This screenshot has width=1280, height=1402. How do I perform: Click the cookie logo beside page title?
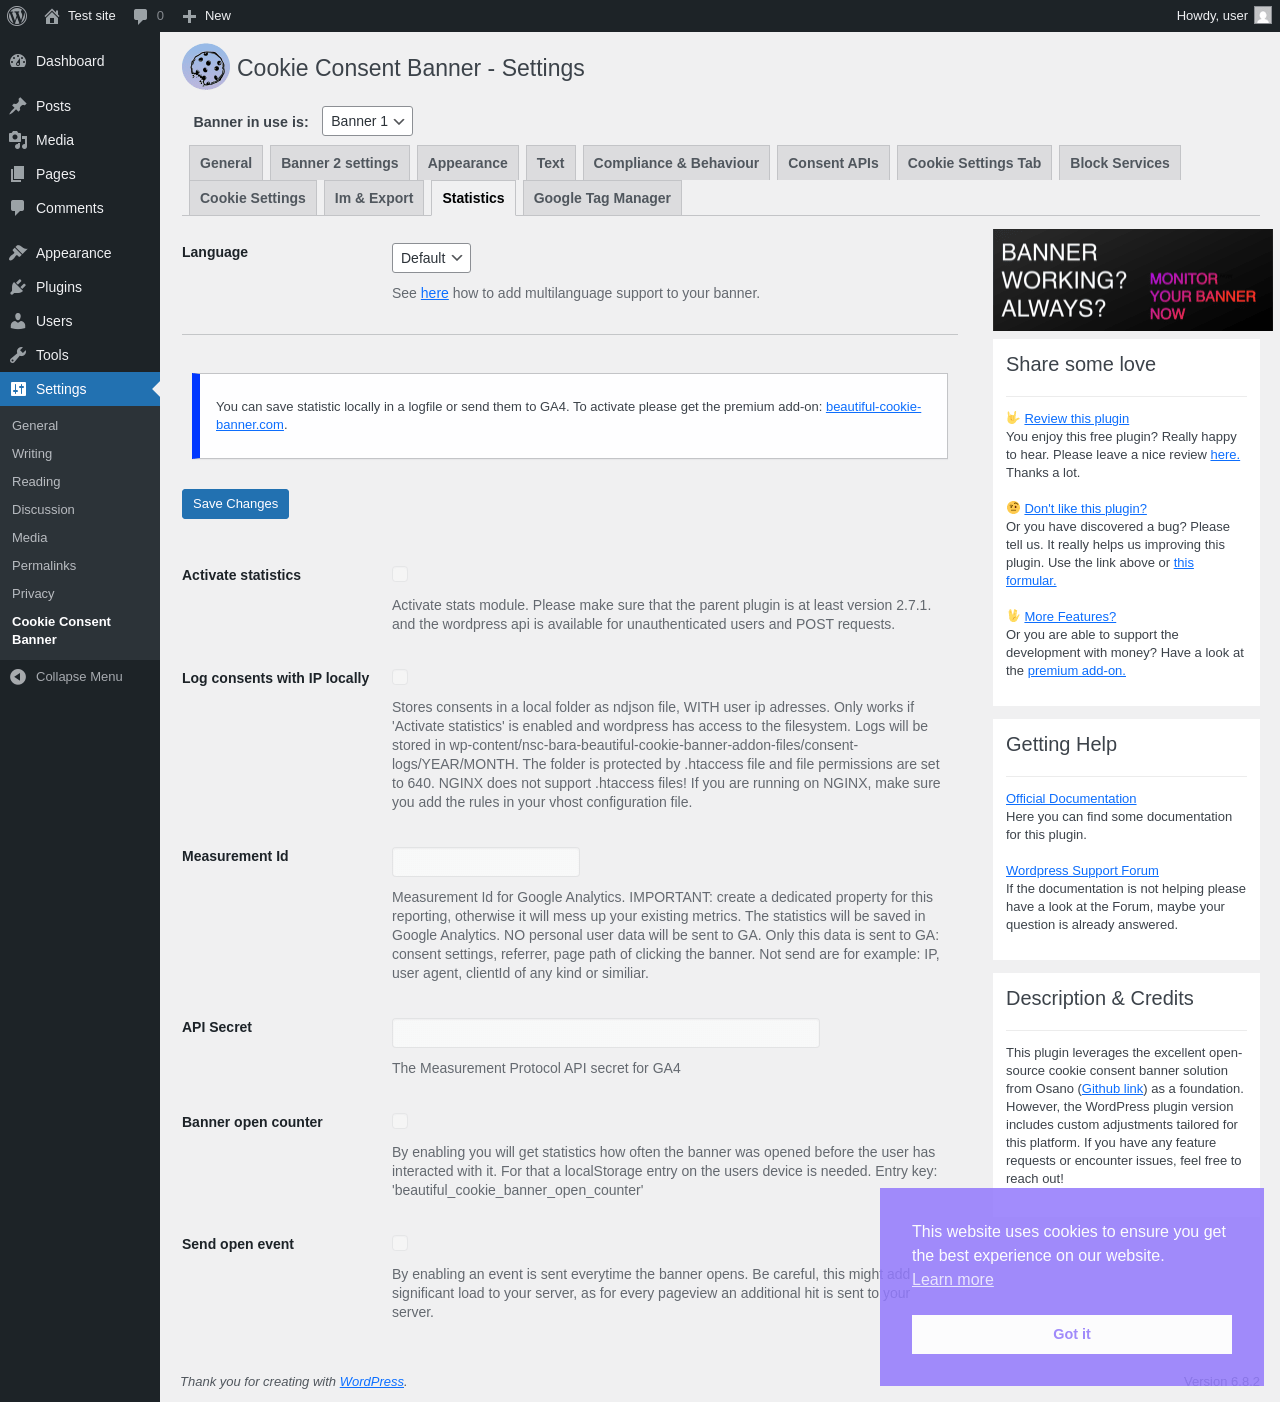[x=206, y=67]
